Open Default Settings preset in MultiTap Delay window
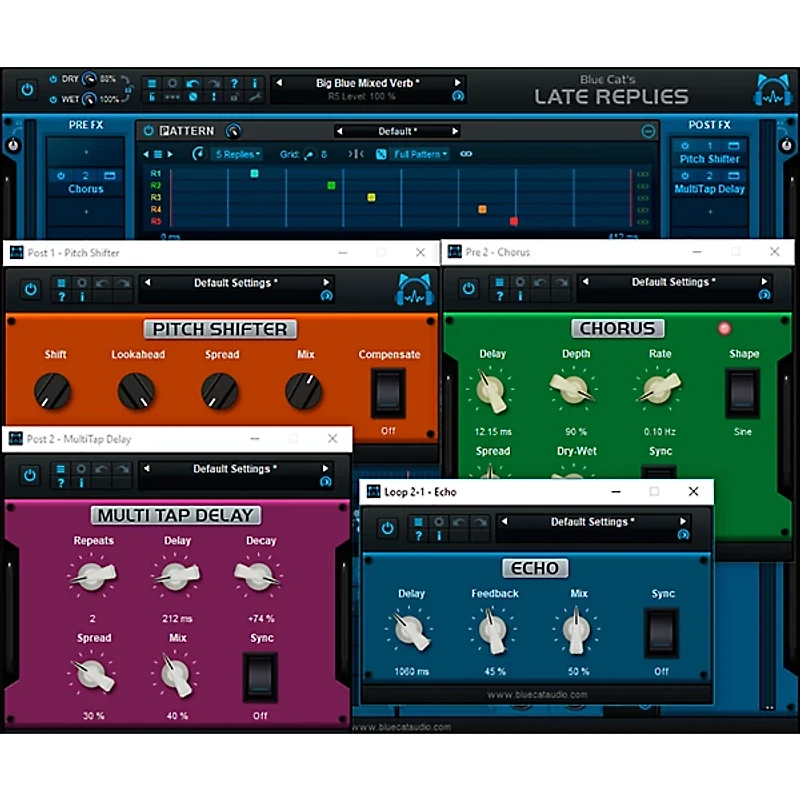 [x=235, y=469]
